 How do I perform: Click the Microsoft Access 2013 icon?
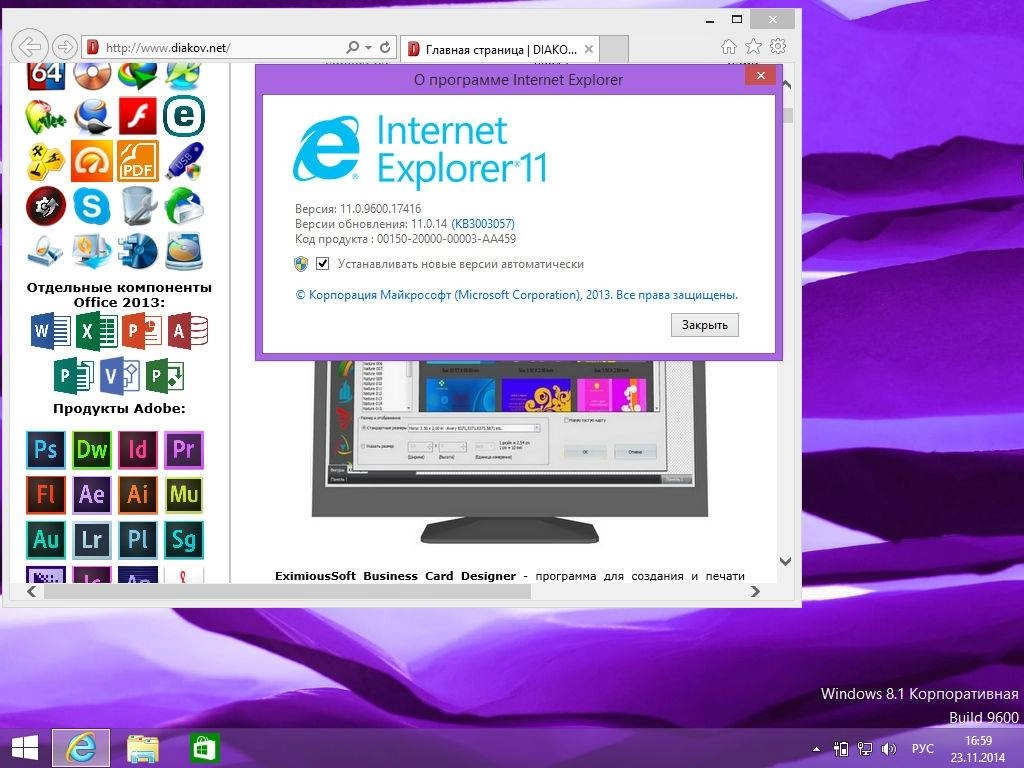[x=187, y=331]
